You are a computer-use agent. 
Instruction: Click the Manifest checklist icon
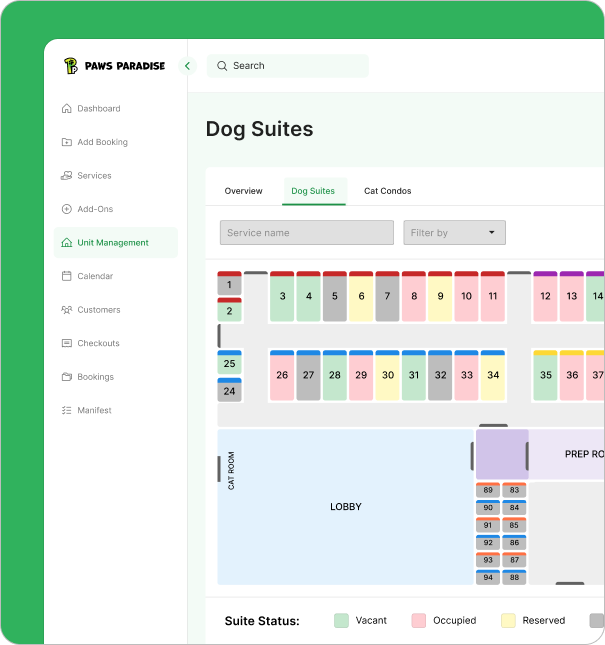67,410
